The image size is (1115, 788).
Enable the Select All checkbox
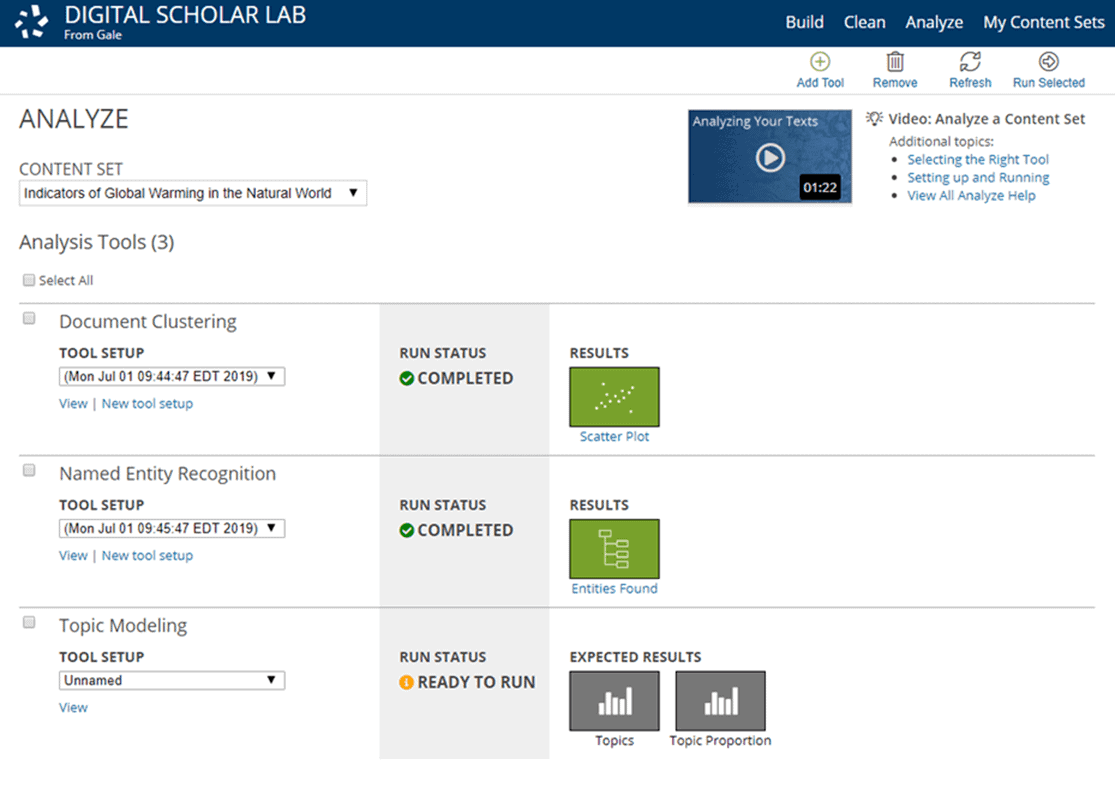(x=29, y=280)
